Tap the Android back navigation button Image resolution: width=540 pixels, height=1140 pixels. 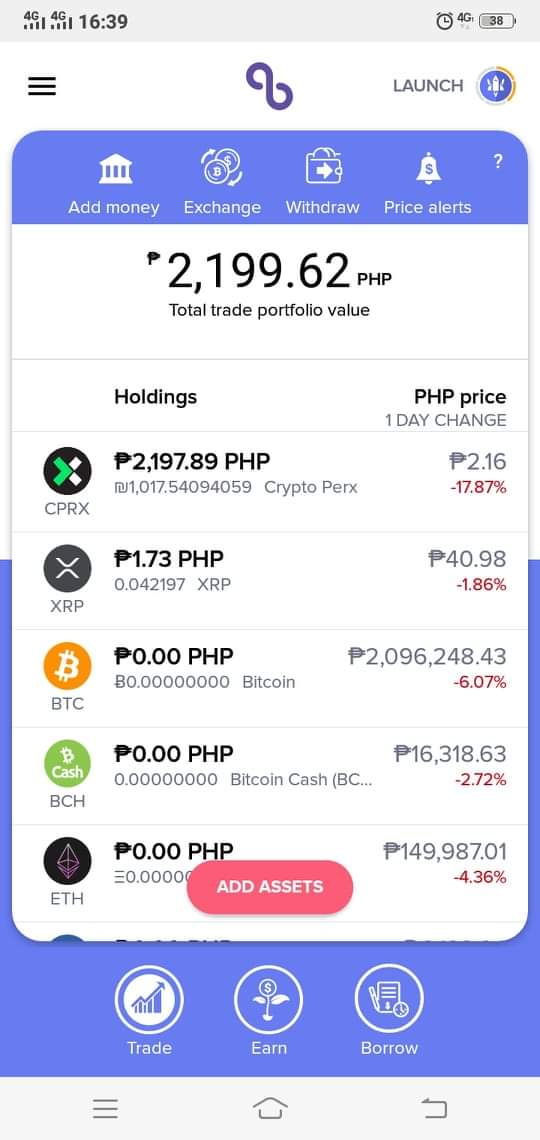click(x=434, y=1108)
